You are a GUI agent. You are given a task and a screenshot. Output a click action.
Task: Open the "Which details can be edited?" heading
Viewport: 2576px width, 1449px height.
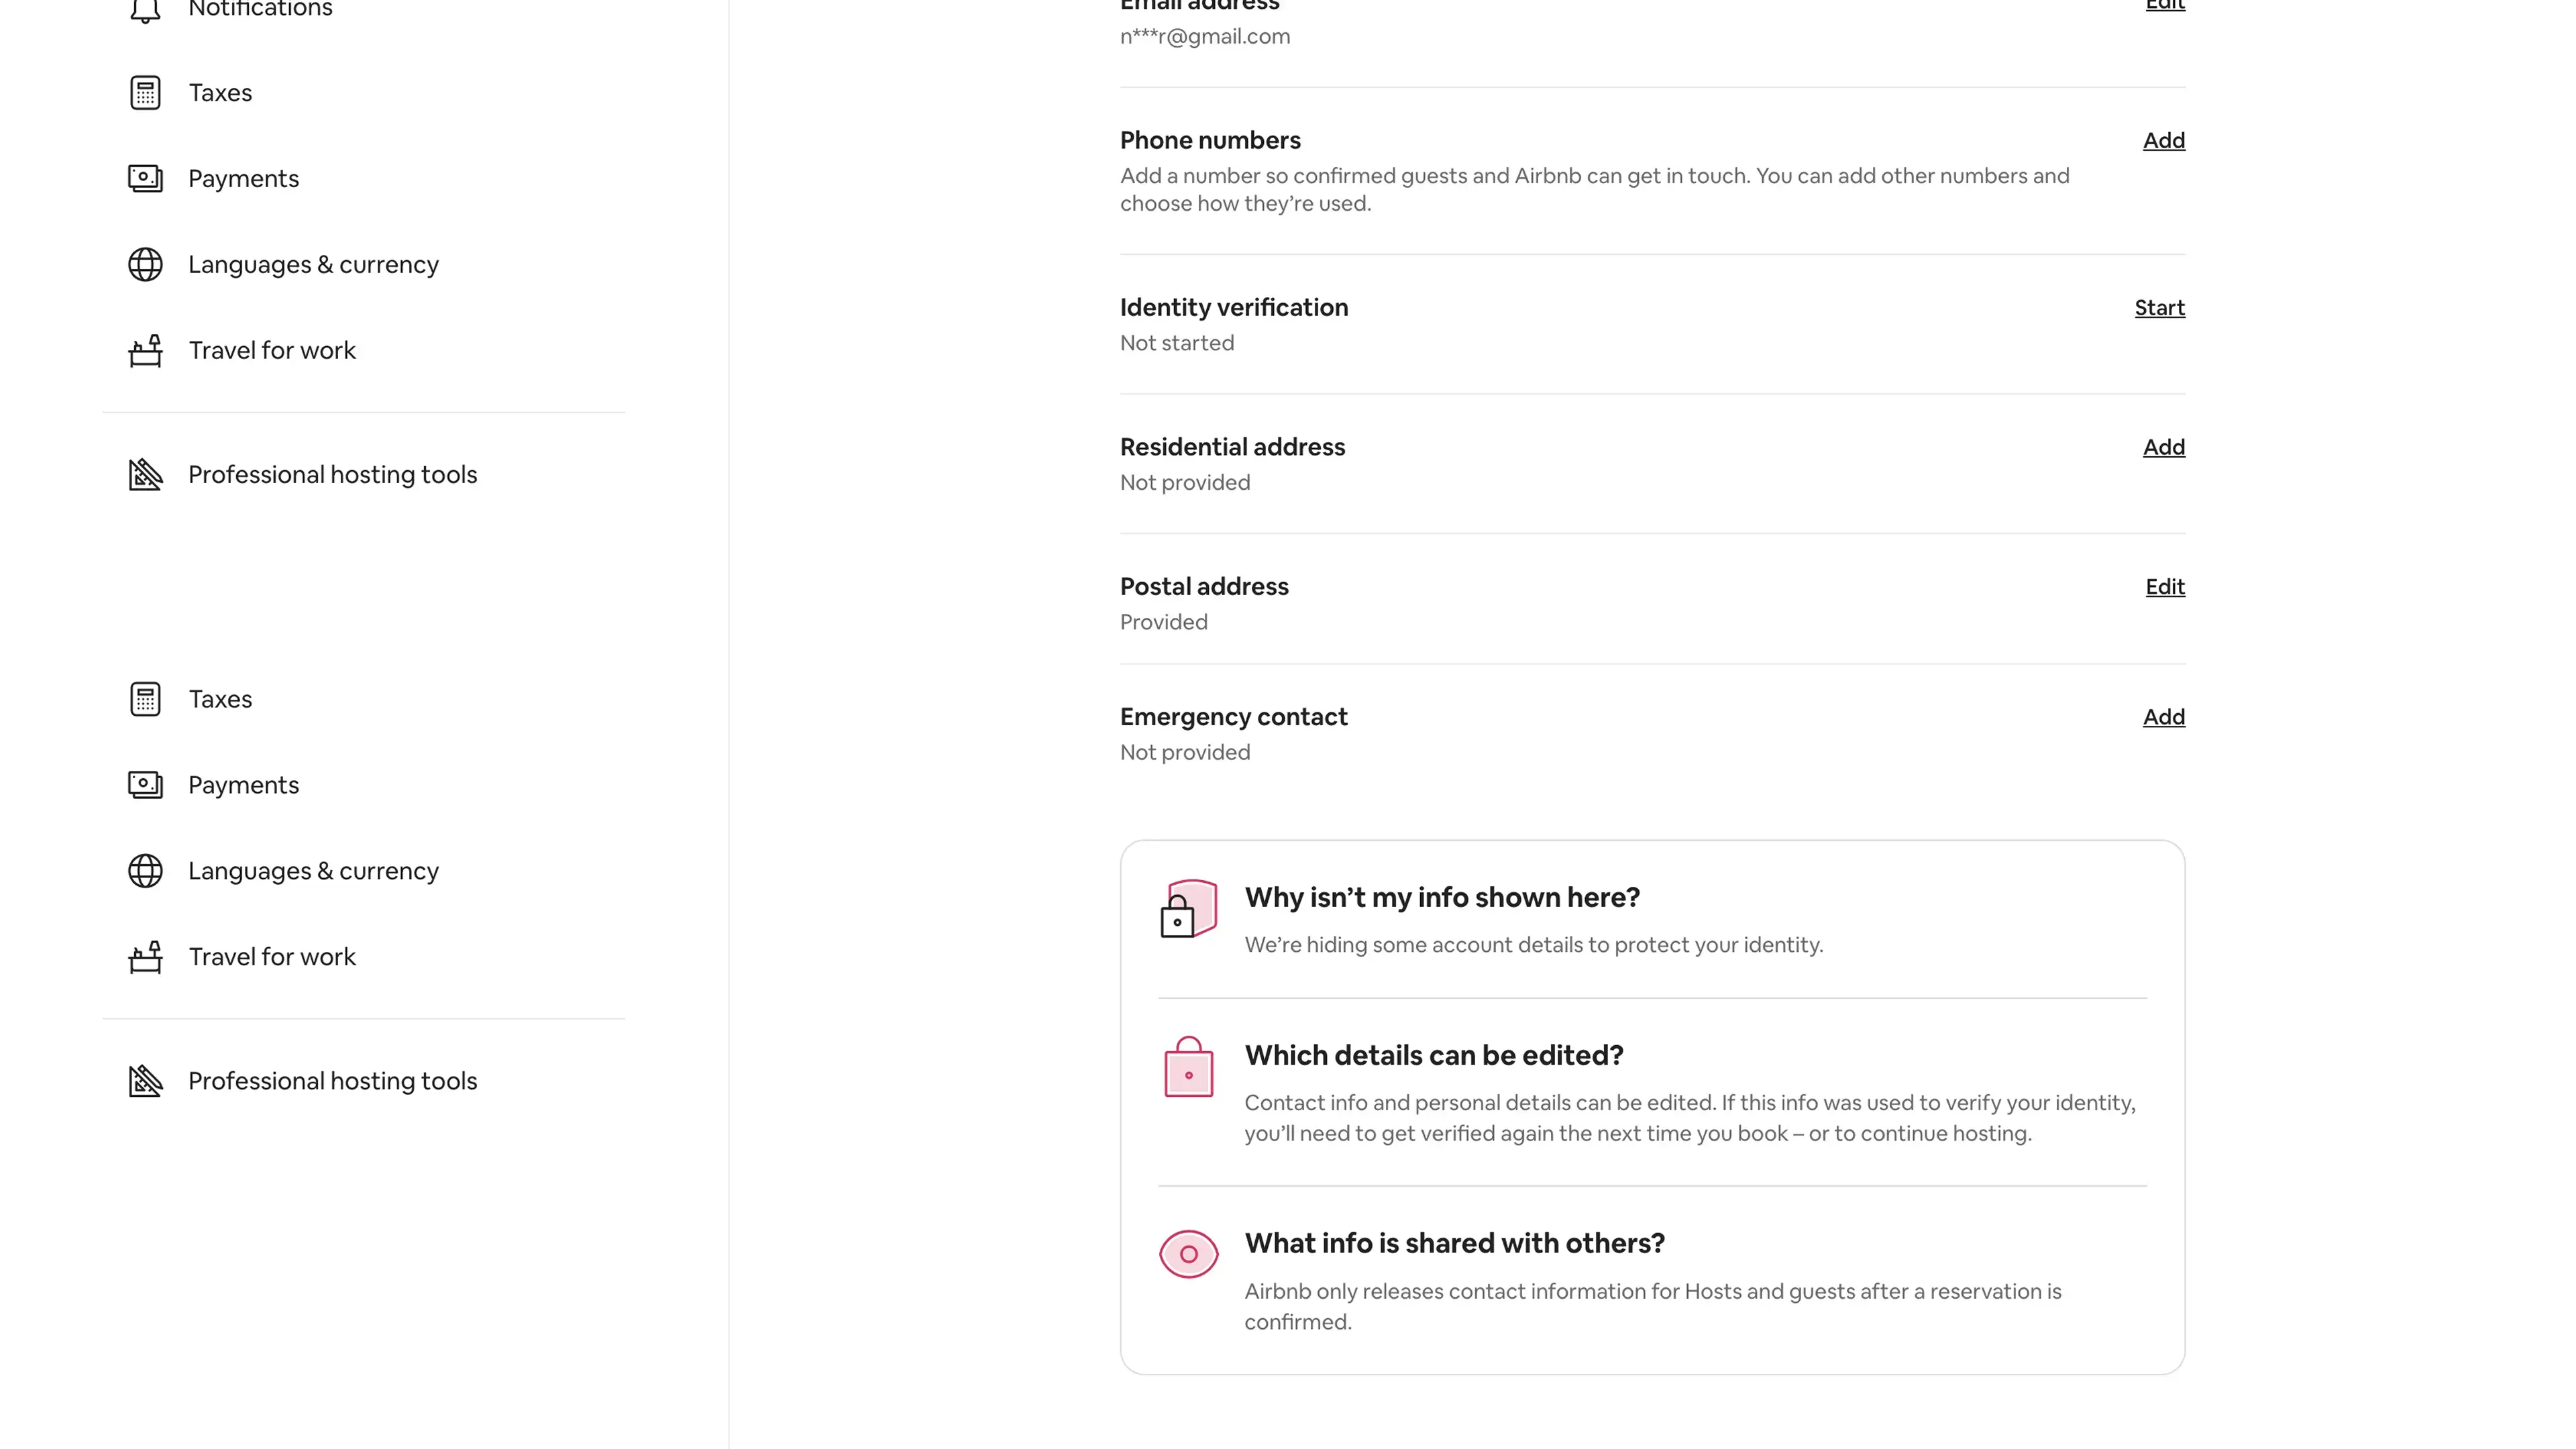tap(1433, 1056)
